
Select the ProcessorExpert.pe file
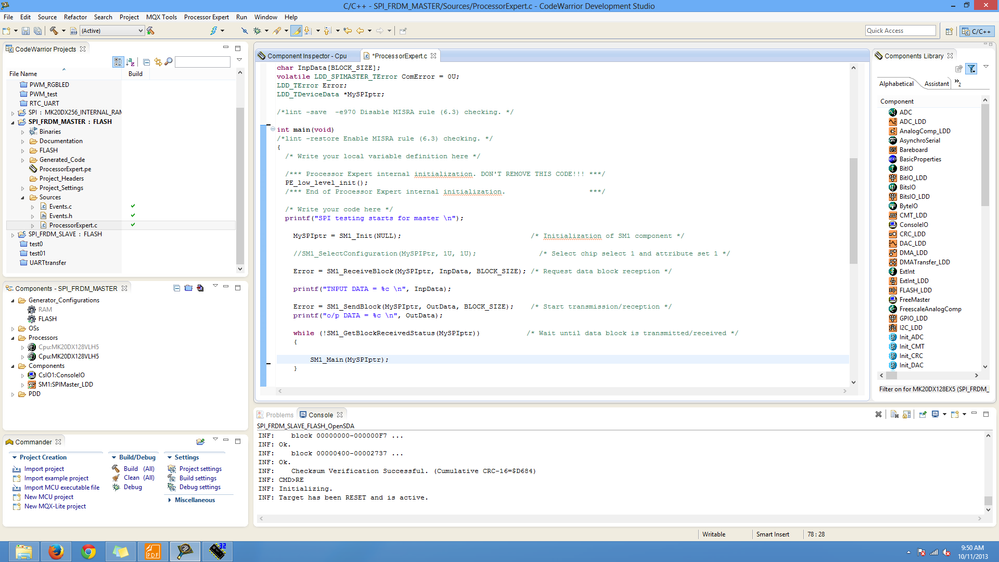(64, 169)
